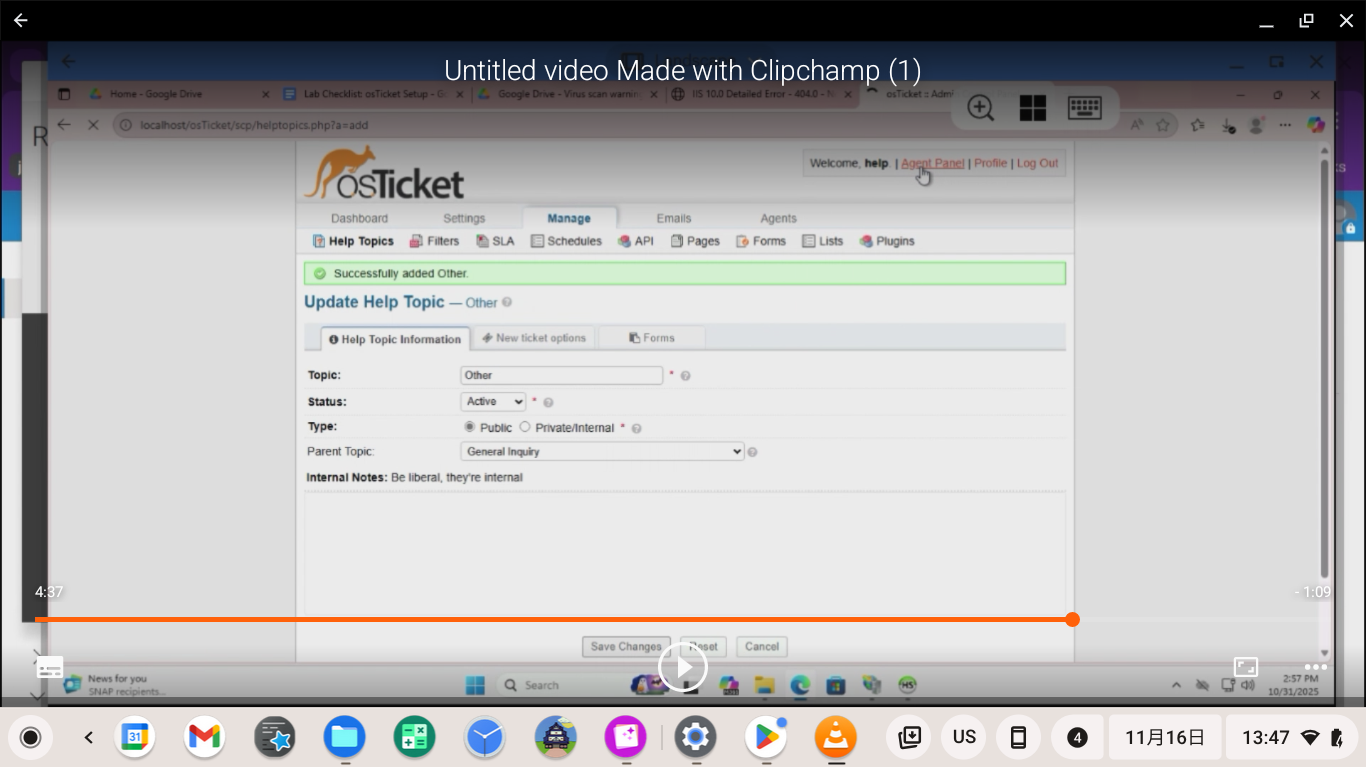Open ChromeOS launcher circle button

click(30, 738)
